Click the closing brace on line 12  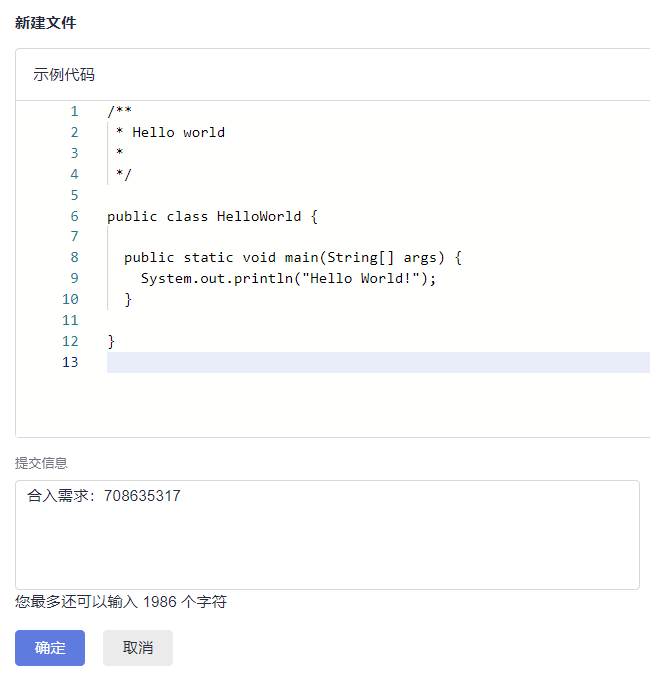(111, 342)
